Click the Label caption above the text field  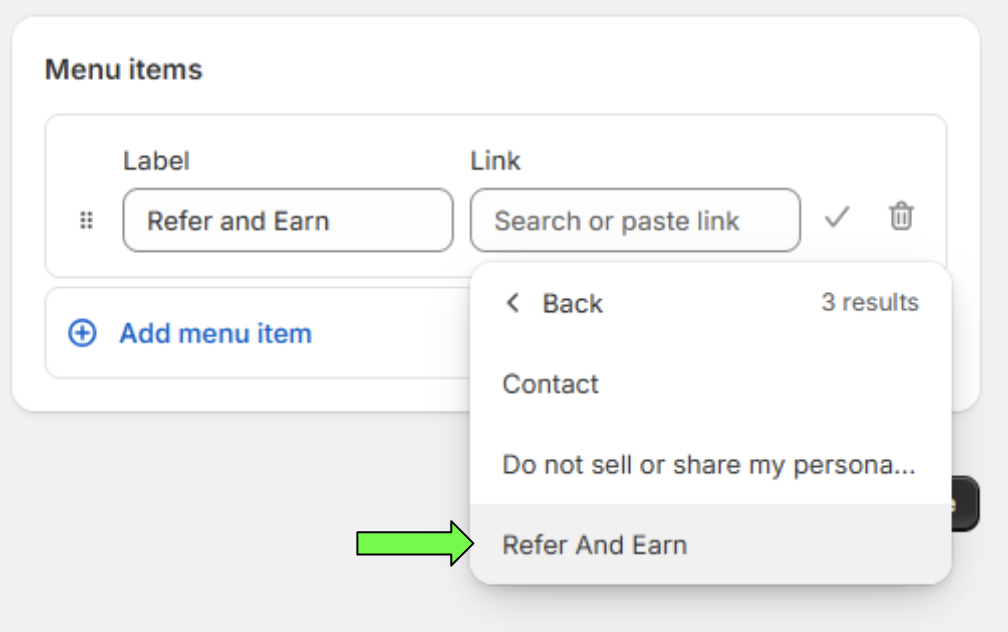[x=156, y=161]
